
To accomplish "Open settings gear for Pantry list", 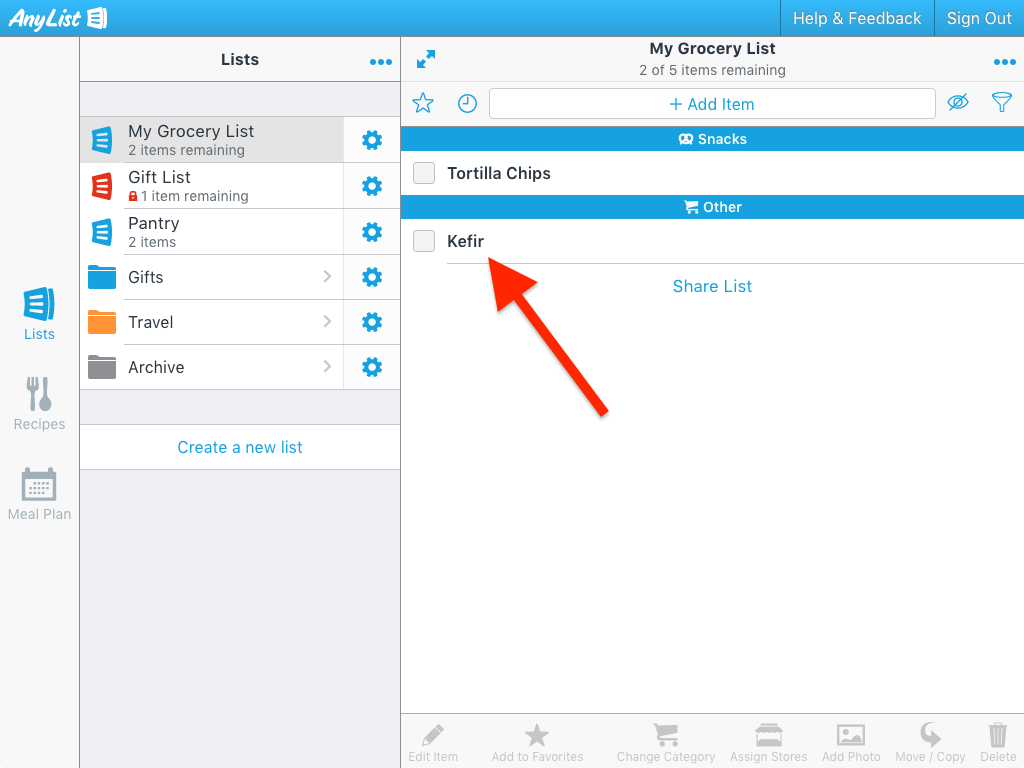I will tap(372, 232).
